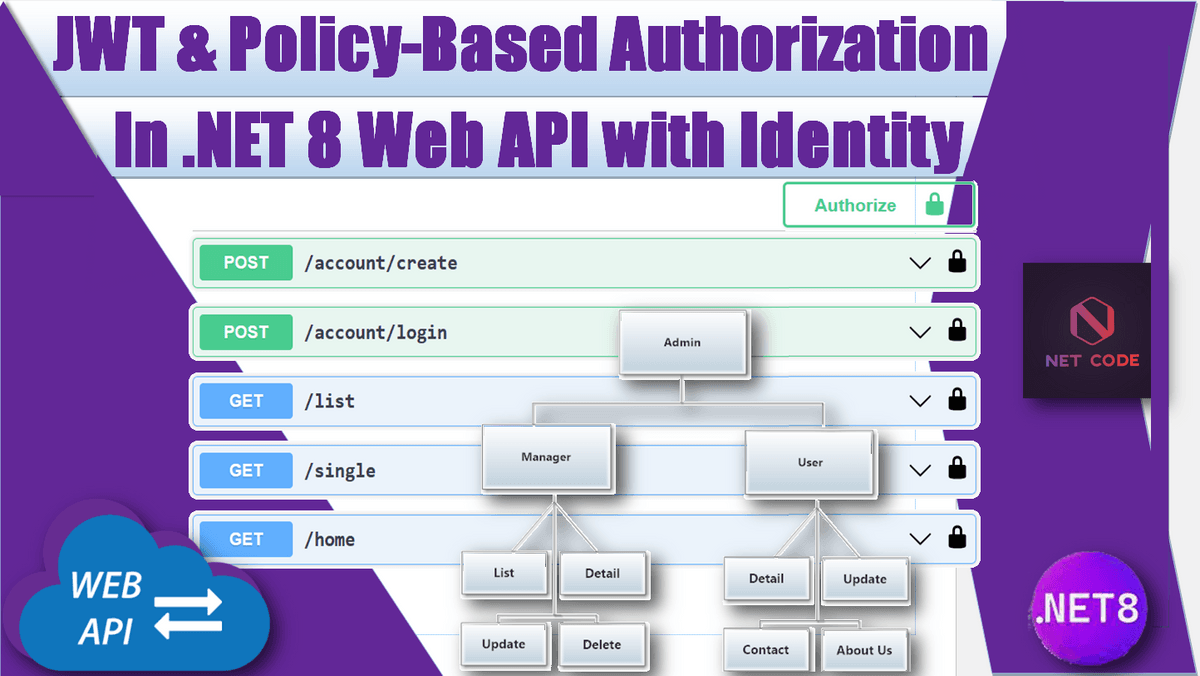
Task: Click the GET method badge for /home
Action: [246, 539]
